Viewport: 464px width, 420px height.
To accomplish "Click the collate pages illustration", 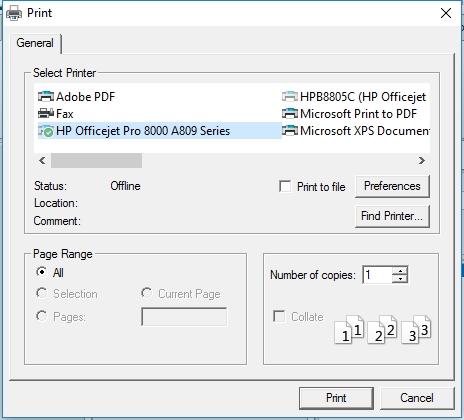I will (x=383, y=329).
